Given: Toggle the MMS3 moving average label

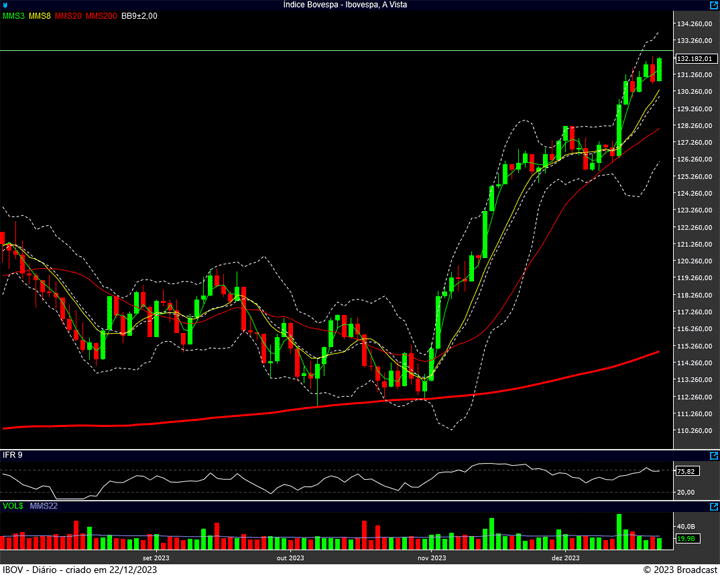Looking at the screenshot, I should 13,16.
